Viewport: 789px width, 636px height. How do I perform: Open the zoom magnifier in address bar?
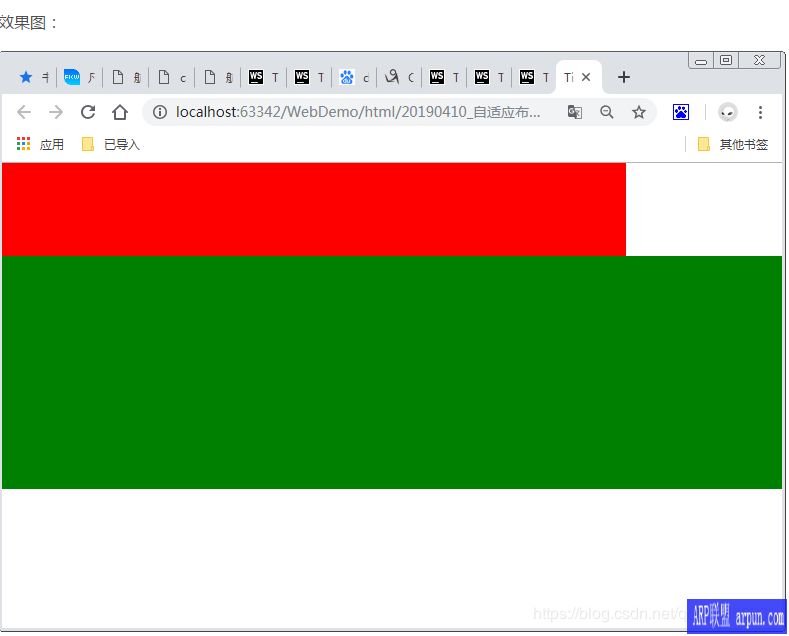[607, 112]
